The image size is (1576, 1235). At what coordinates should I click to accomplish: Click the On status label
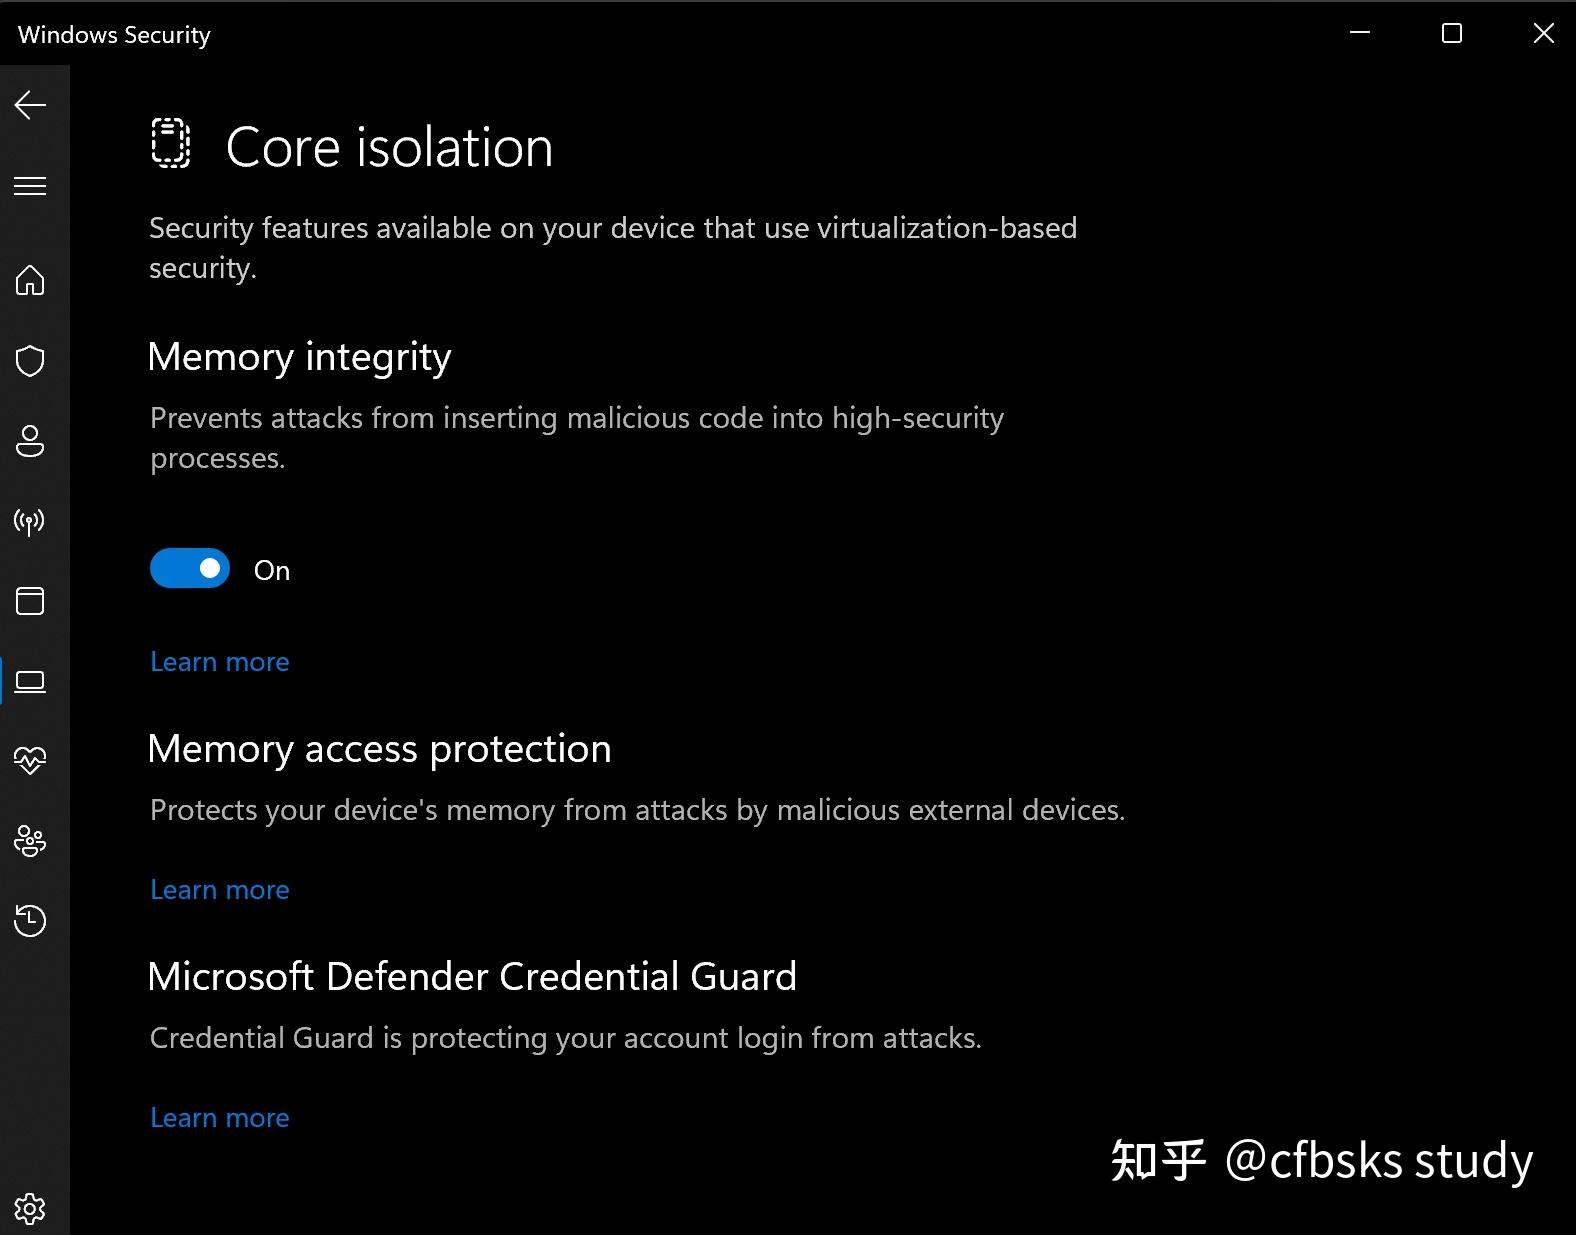tap(270, 569)
